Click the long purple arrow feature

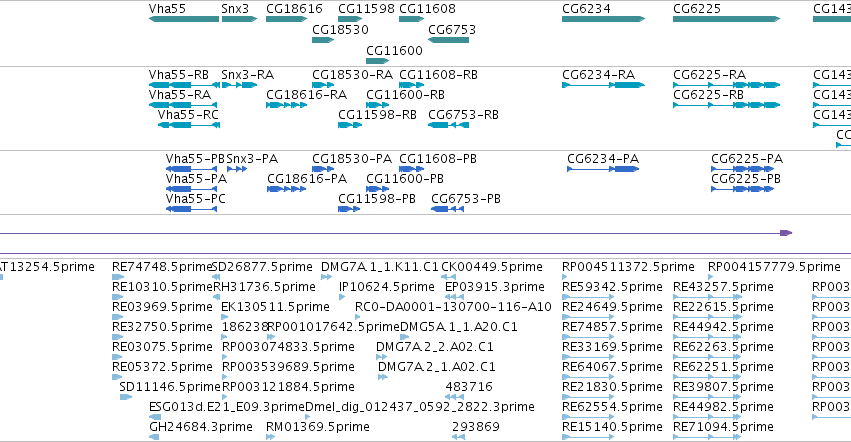pyautogui.click(x=396, y=233)
